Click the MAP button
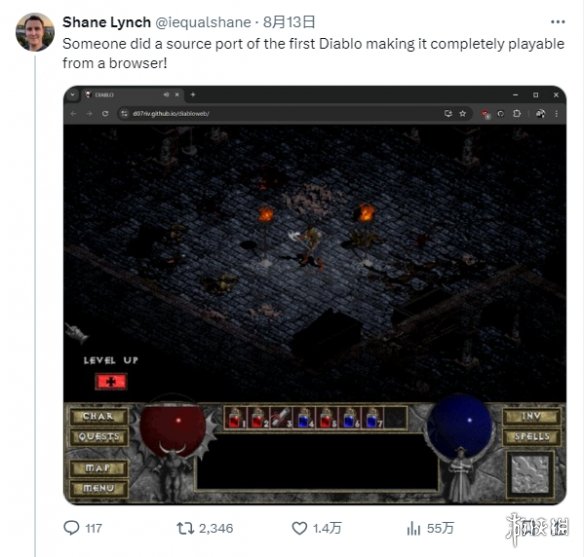 tap(98, 468)
